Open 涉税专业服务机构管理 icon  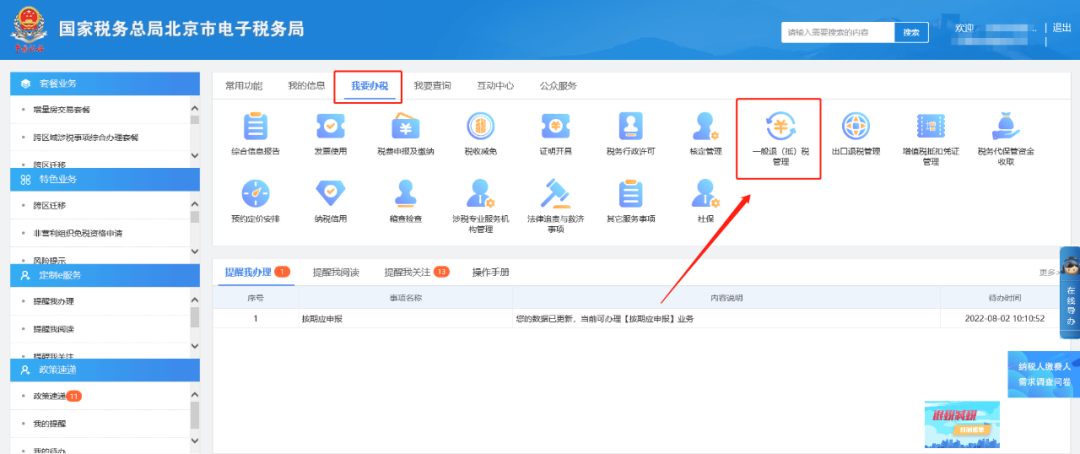tap(480, 194)
